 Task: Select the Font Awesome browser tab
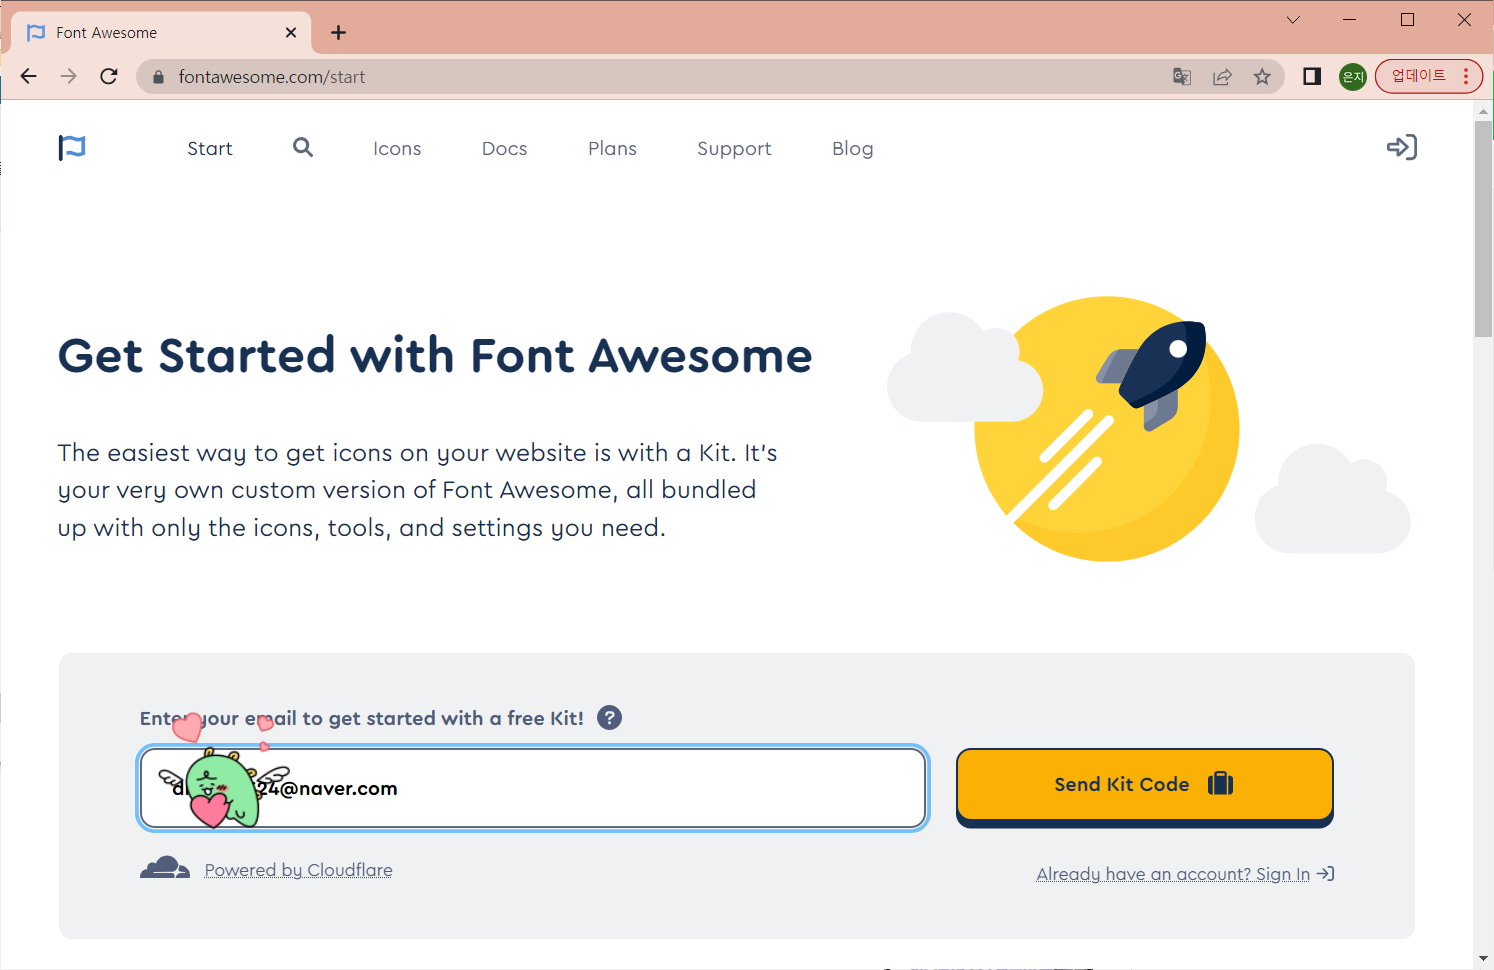coord(160,32)
